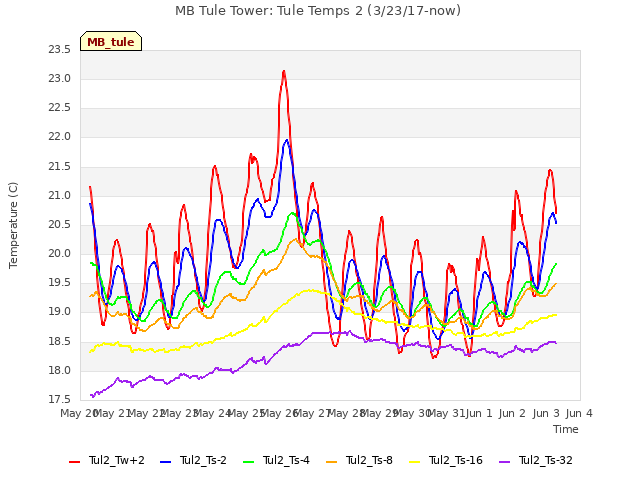Click the 19.0 y-axis tick label
This screenshot has height=480, width=640.
pyautogui.click(x=60, y=312)
